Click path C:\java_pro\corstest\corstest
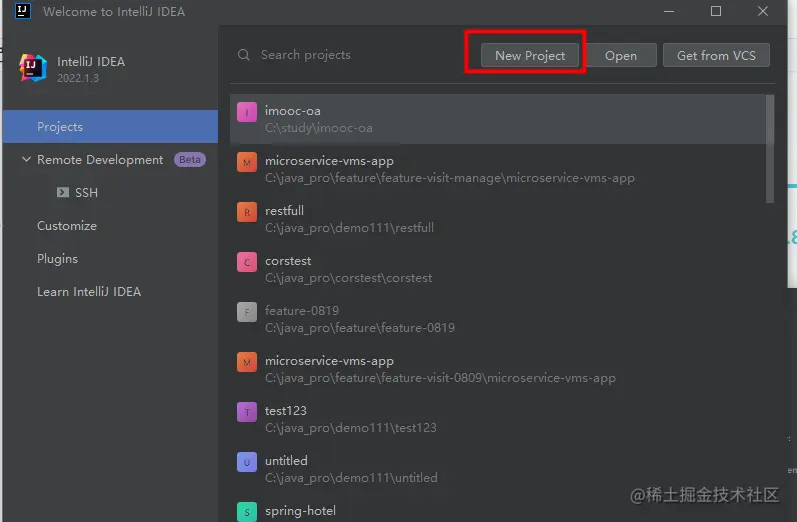 point(349,278)
